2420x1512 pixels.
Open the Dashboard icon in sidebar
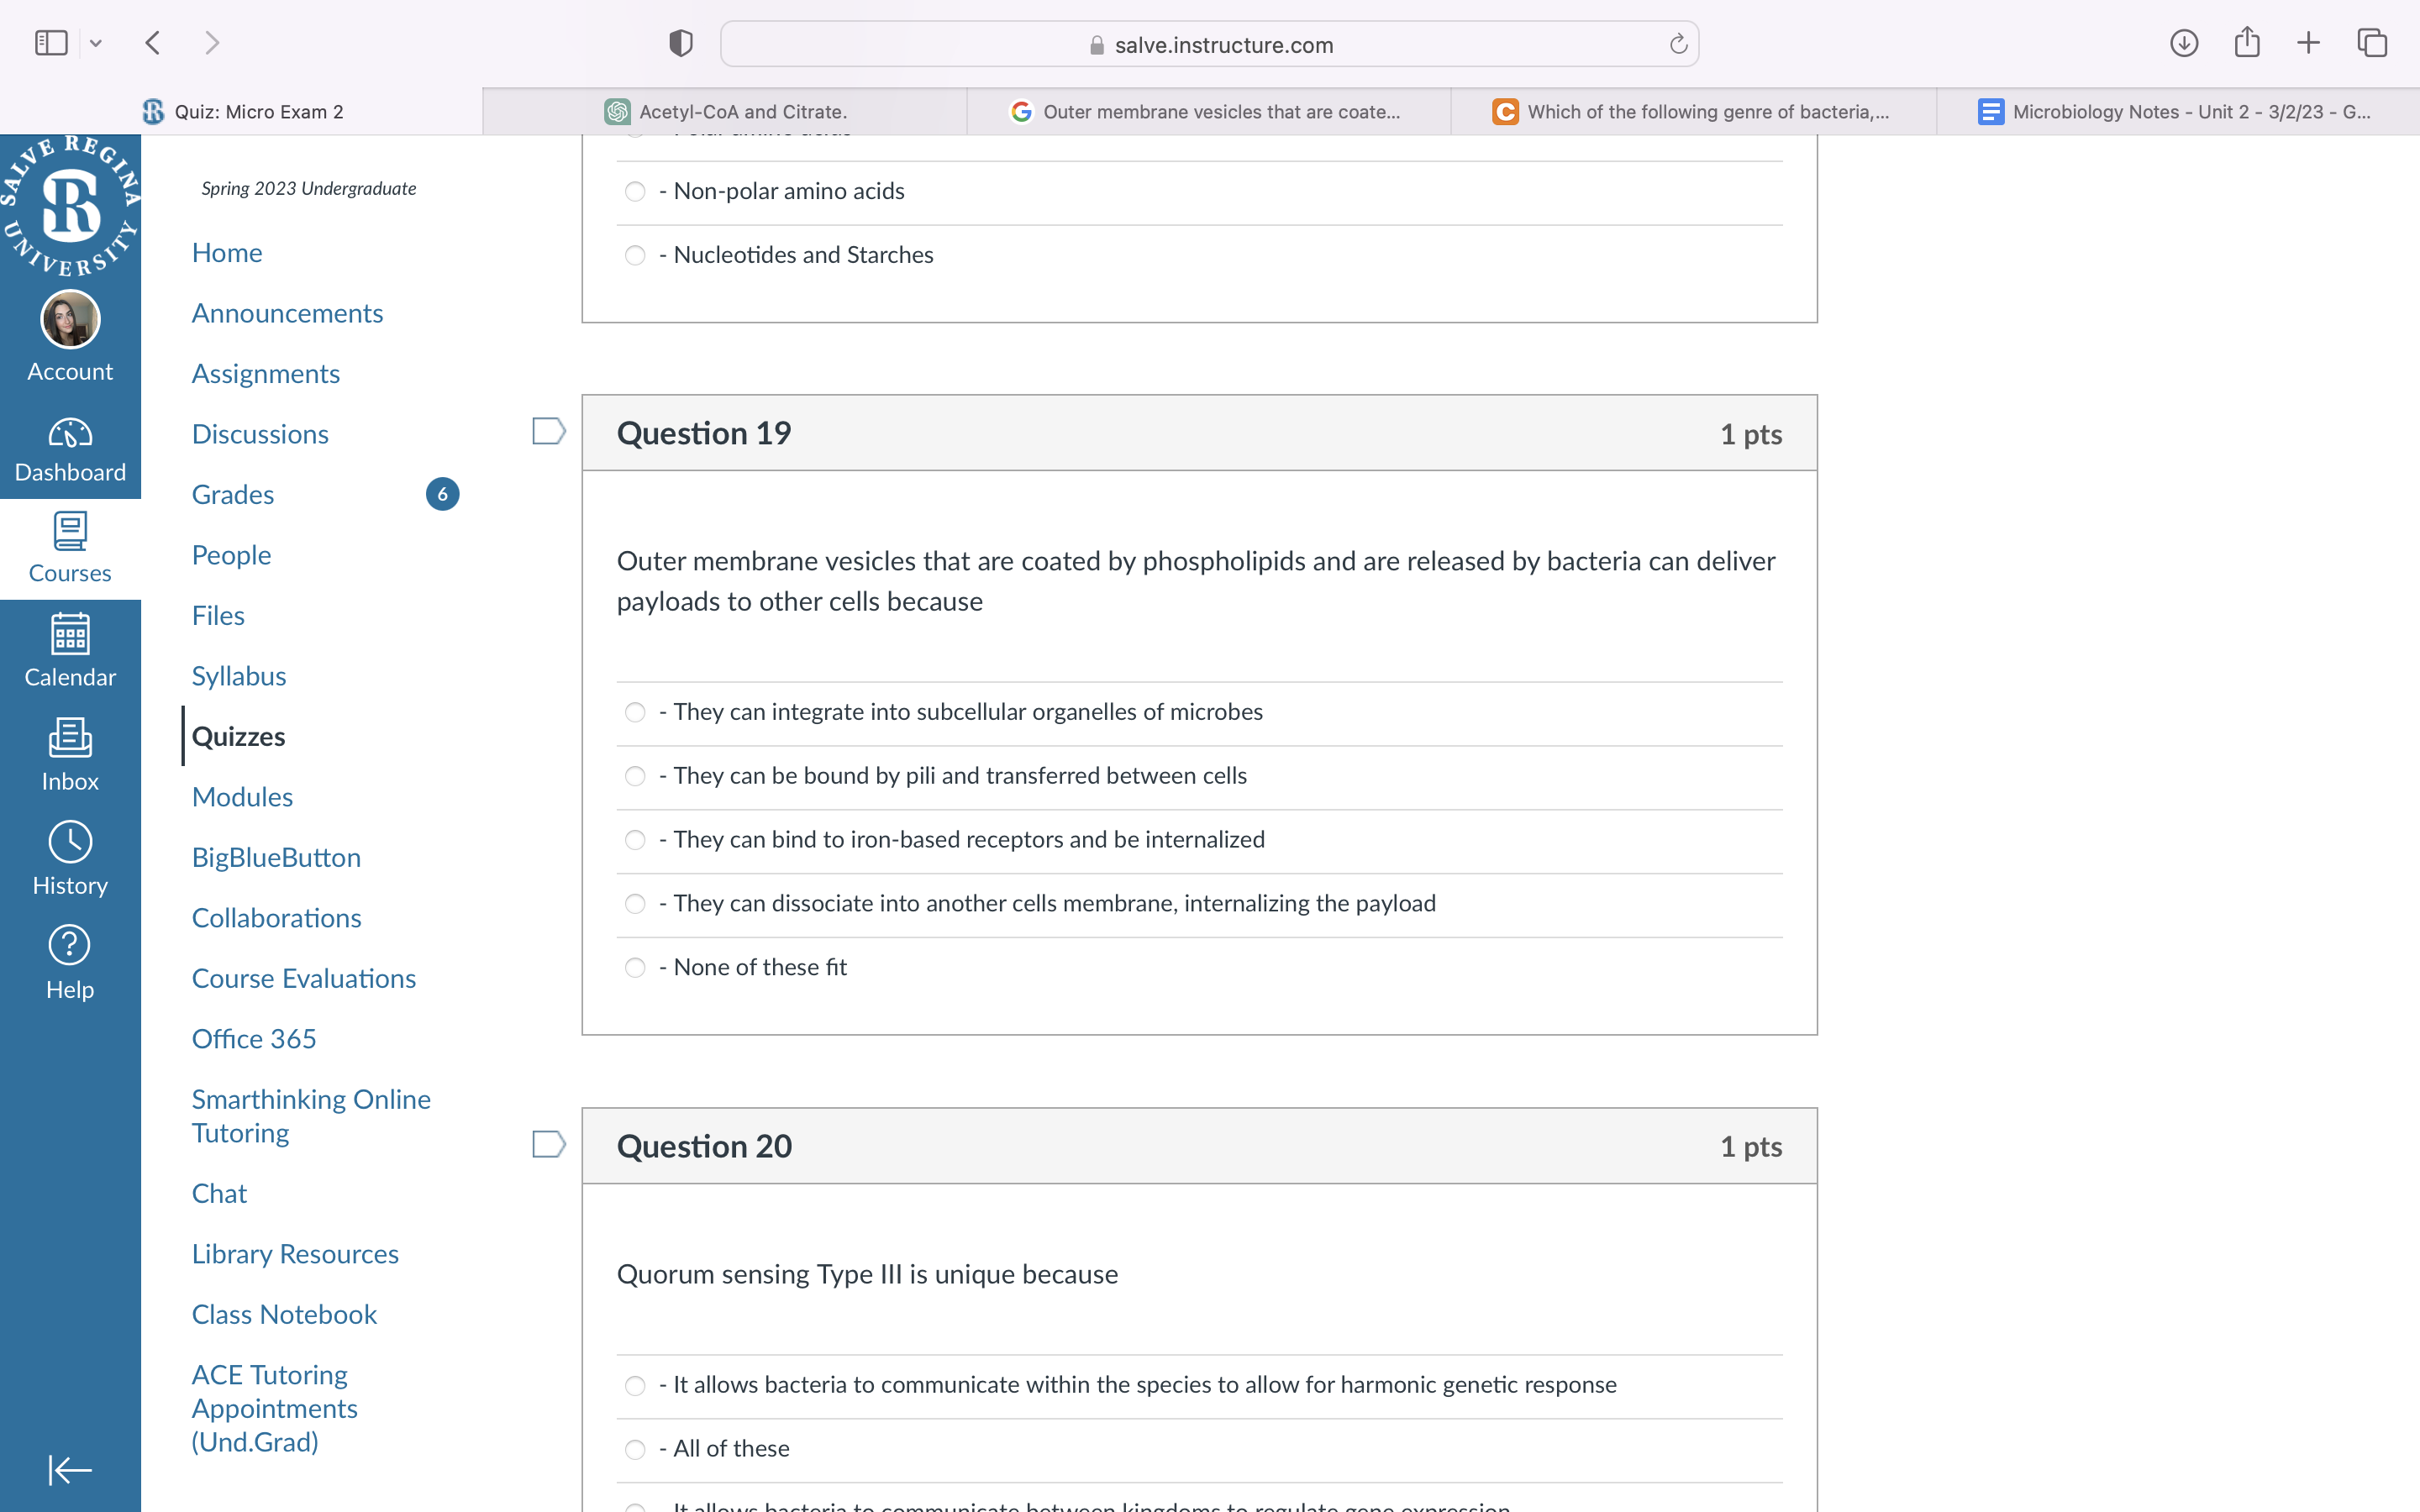point(70,434)
